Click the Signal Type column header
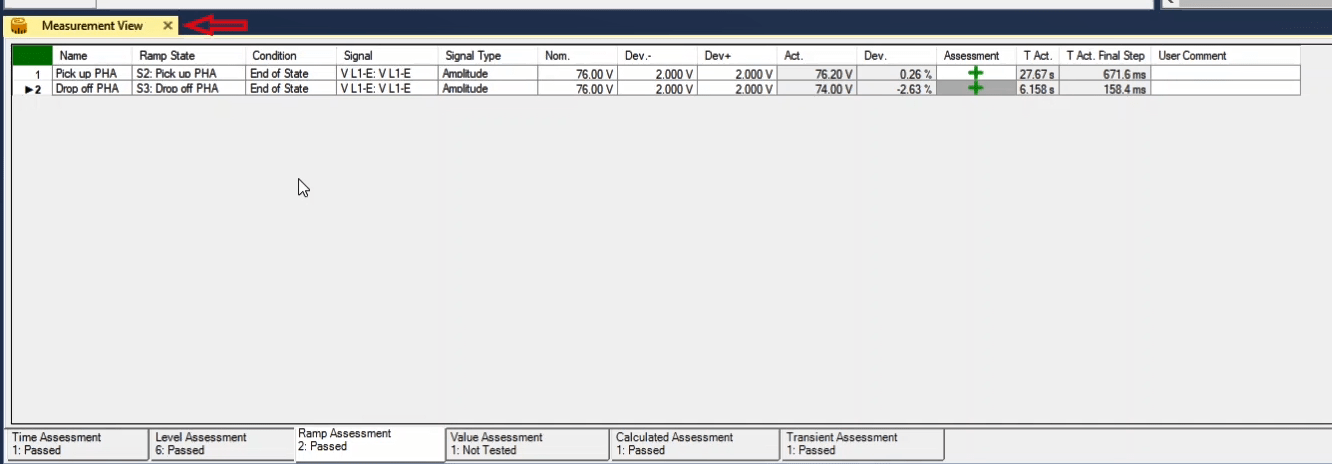 coord(473,56)
